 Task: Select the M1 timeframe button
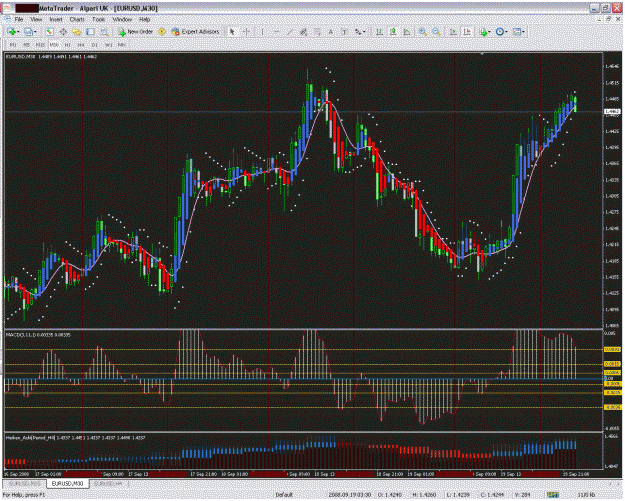point(13,45)
